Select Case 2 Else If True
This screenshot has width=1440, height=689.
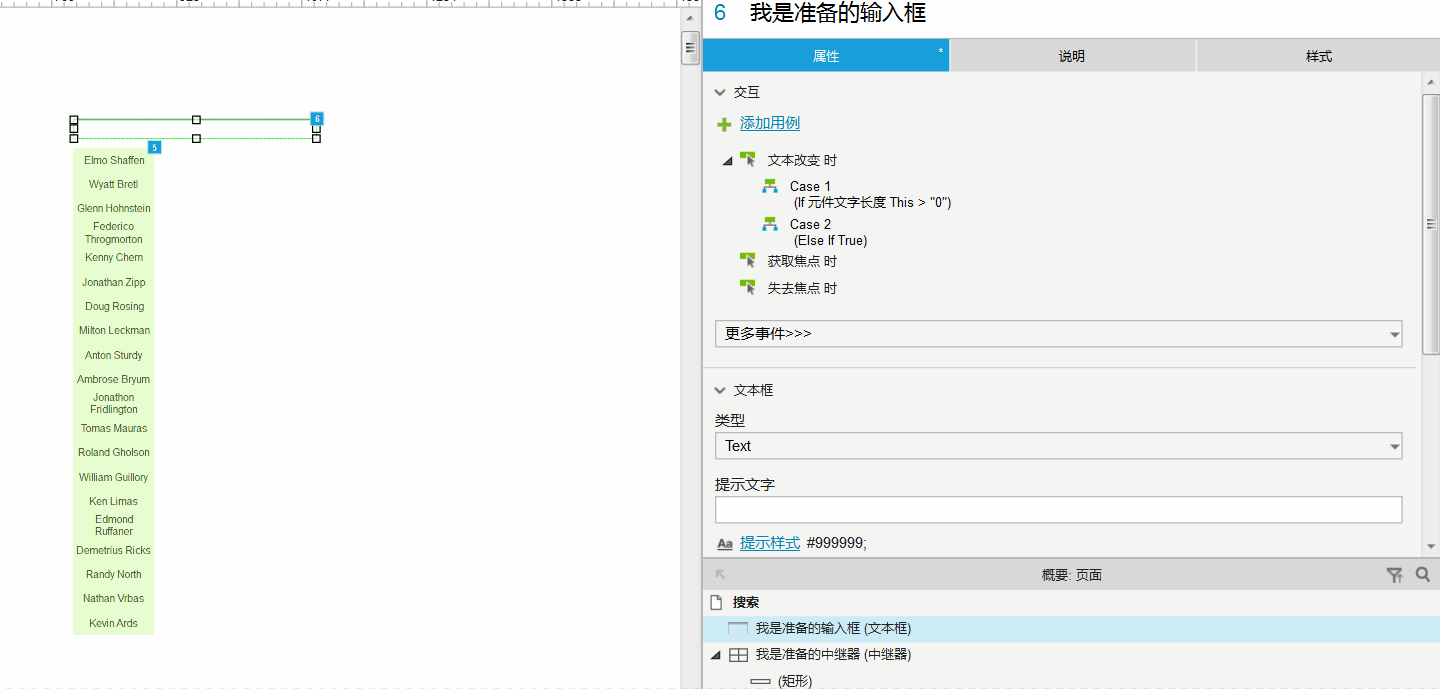click(x=828, y=232)
